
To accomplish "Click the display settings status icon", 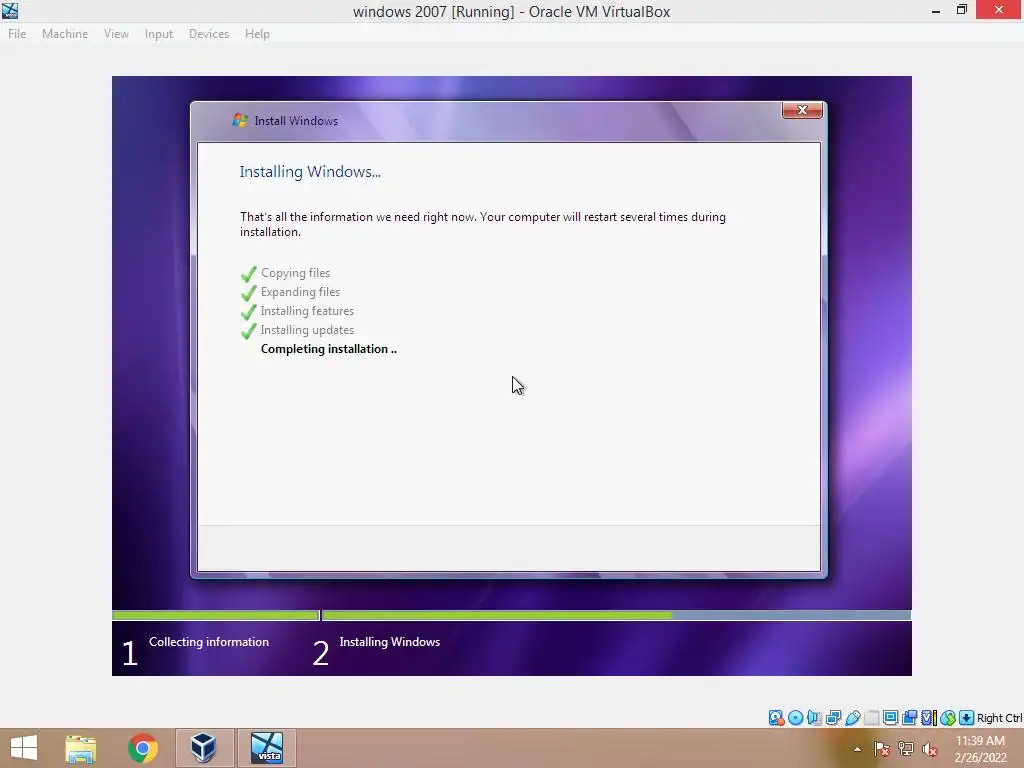I will pos(890,718).
